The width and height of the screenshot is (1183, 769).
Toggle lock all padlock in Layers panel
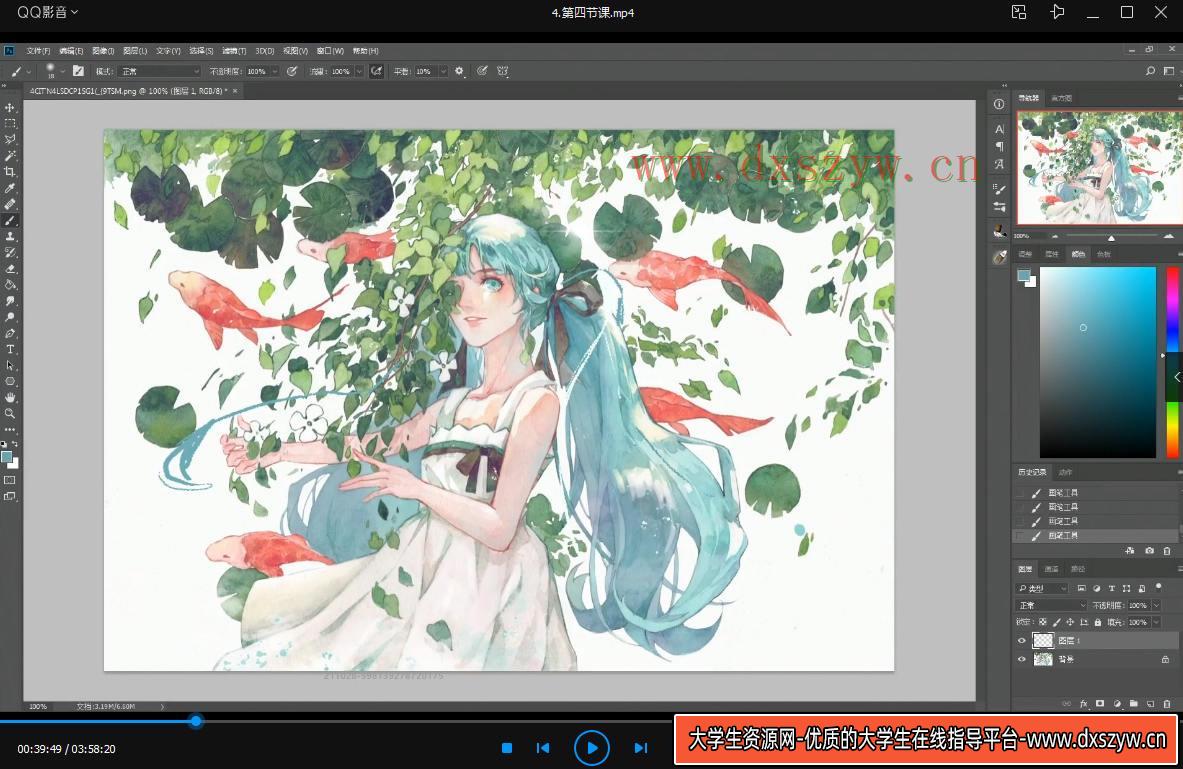point(1098,623)
